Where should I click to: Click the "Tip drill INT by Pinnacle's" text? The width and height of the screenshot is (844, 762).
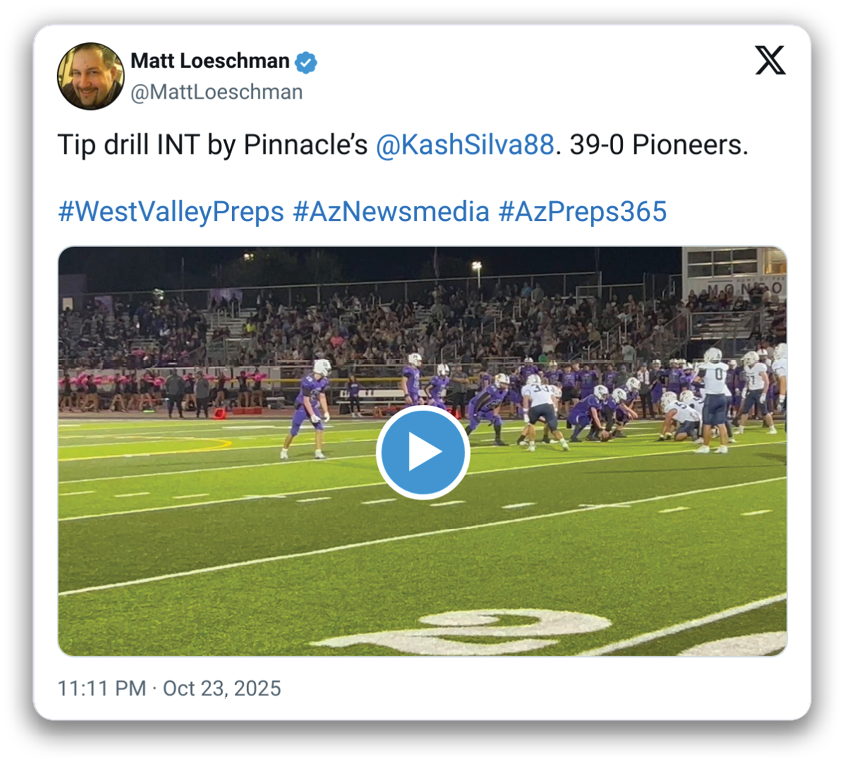click(213, 145)
